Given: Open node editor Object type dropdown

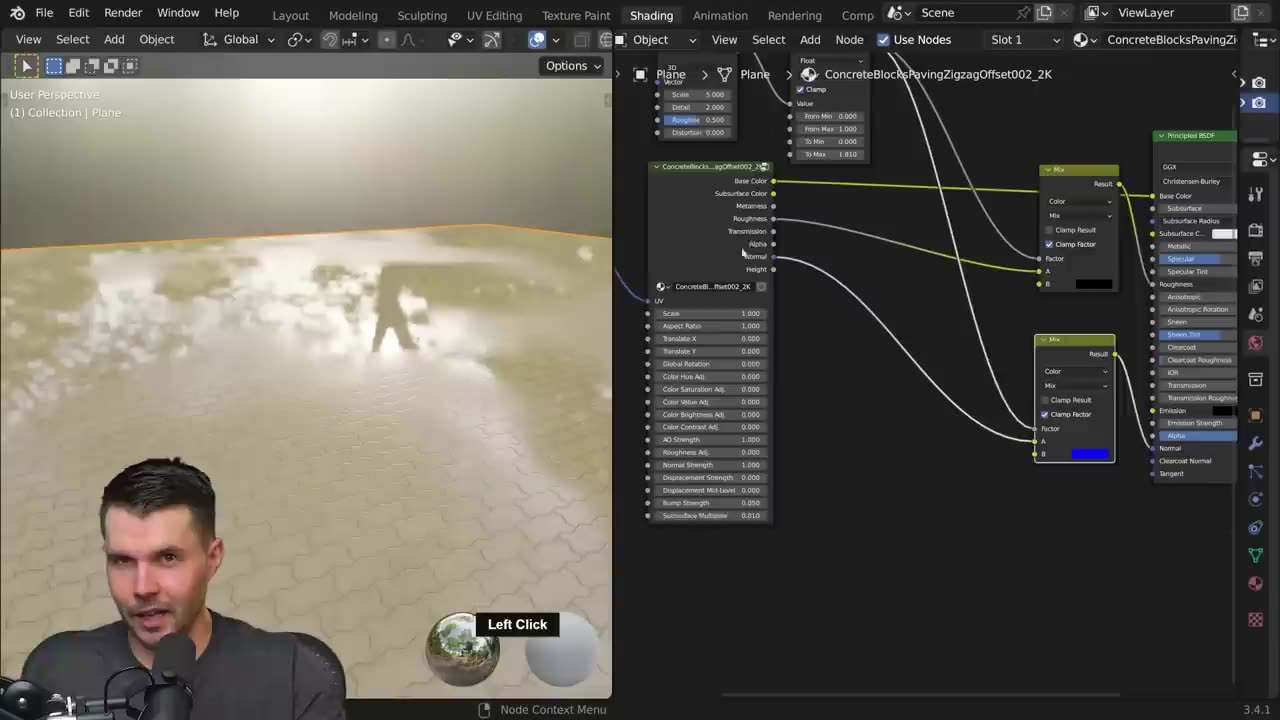Looking at the screenshot, I should [x=656, y=40].
